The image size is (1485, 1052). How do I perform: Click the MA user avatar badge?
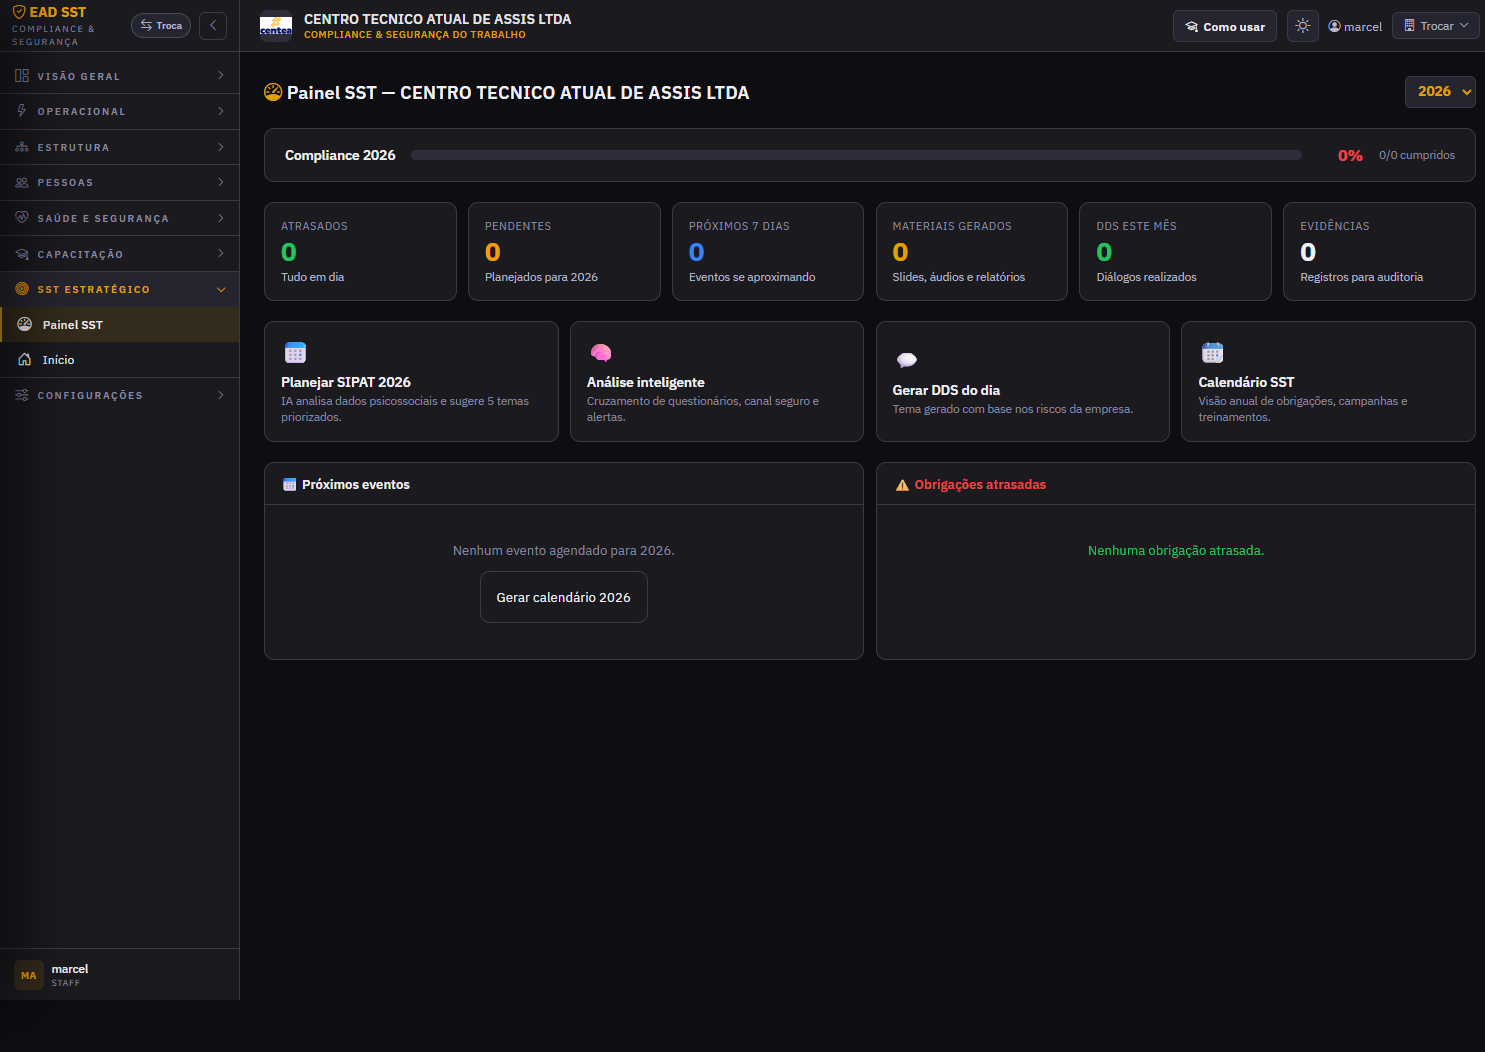point(29,975)
